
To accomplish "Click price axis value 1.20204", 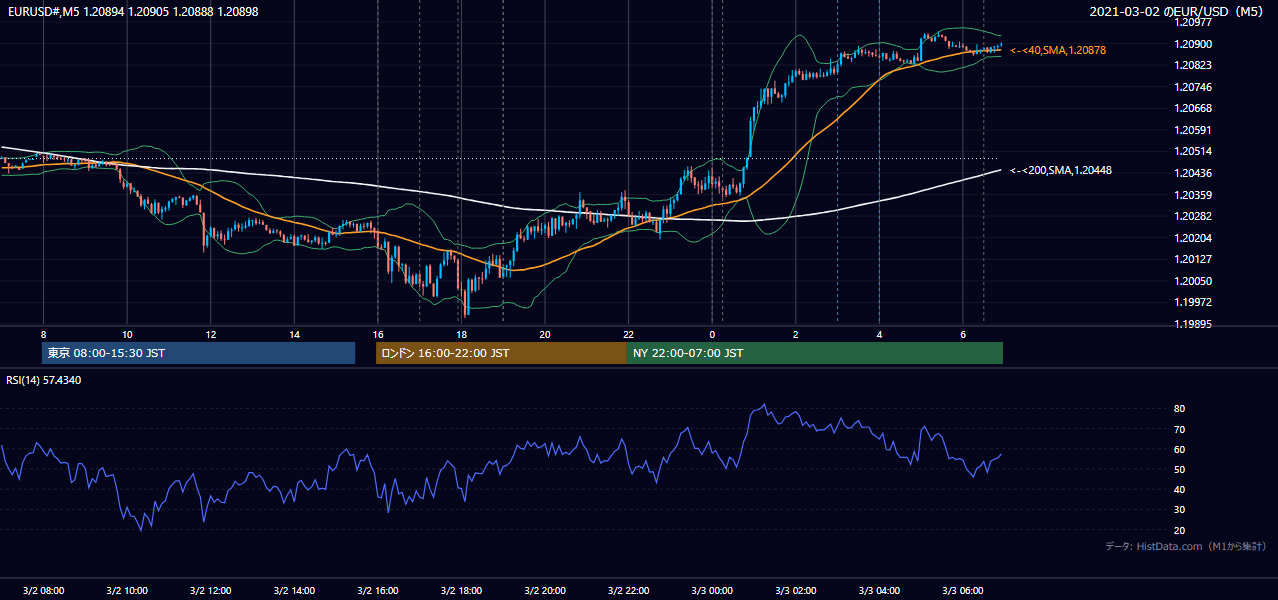I will pyautogui.click(x=1192, y=238).
